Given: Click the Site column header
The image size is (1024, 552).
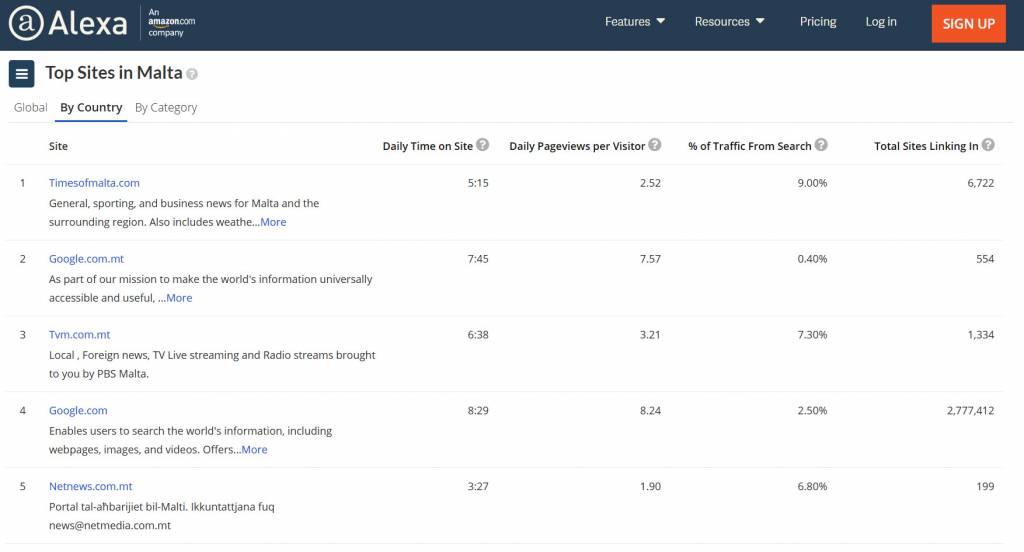Looking at the screenshot, I should click(x=58, y=146).
